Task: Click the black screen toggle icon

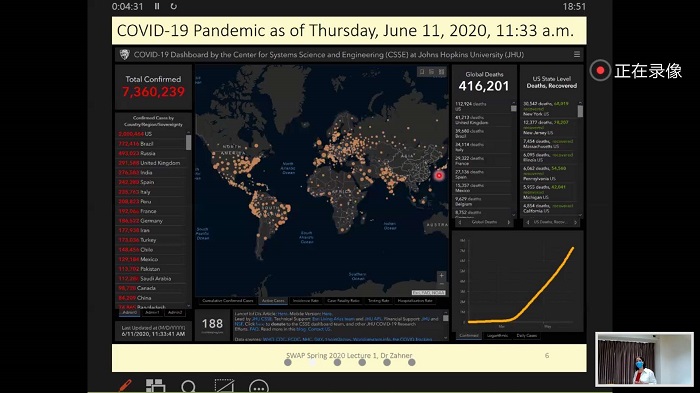Action: (x=224, y=386)
